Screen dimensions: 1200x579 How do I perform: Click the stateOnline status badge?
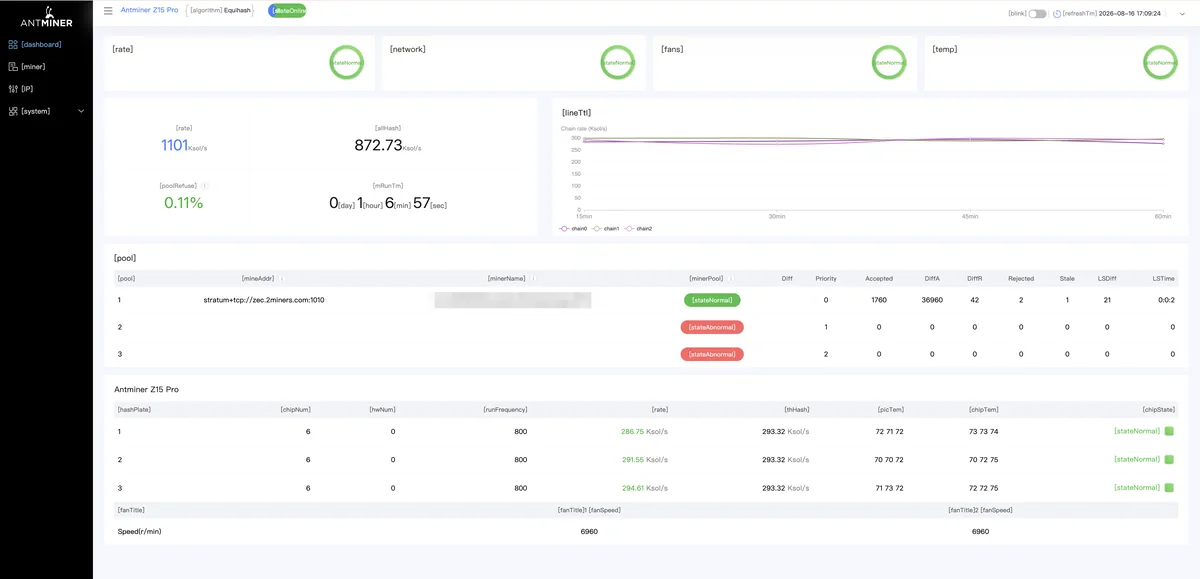[x=287, y=11]
